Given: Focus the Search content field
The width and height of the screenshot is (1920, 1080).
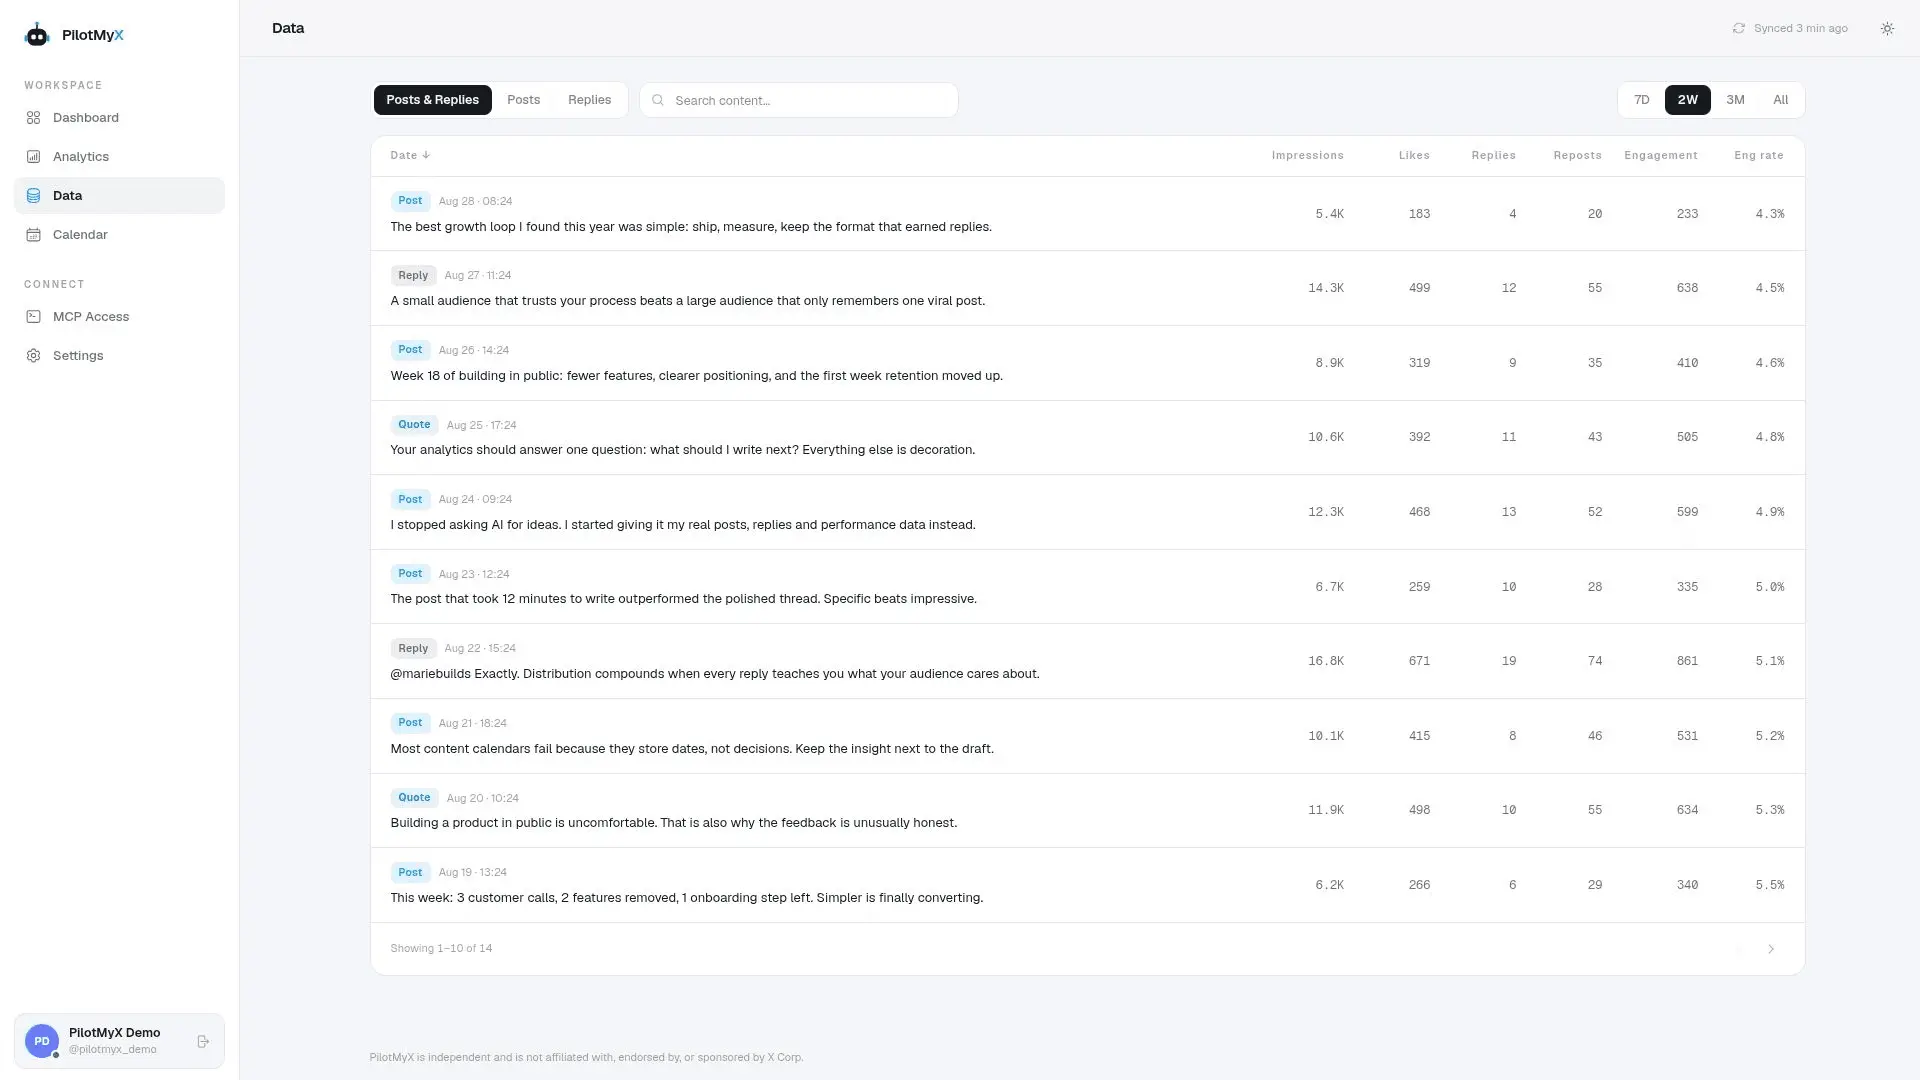Looking at the screenshot, I should point(799,100).
